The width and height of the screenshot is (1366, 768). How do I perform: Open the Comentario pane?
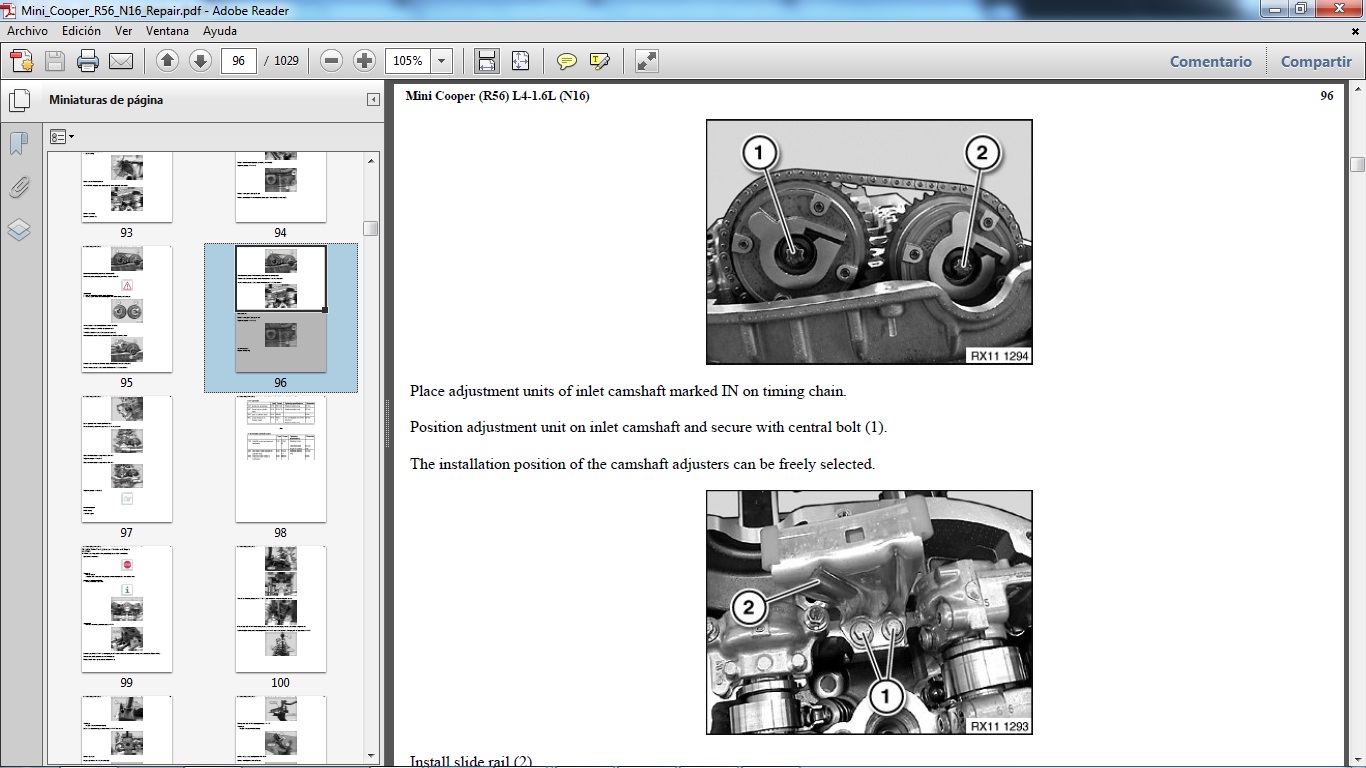pyautogui.click(x=1211, y=61)
